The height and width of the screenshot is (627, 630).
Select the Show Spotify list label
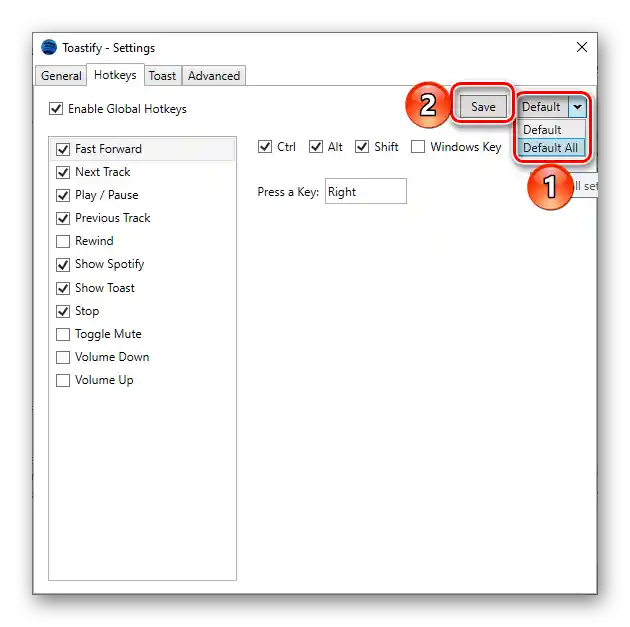pyautogui.click(x=109, y=264)
